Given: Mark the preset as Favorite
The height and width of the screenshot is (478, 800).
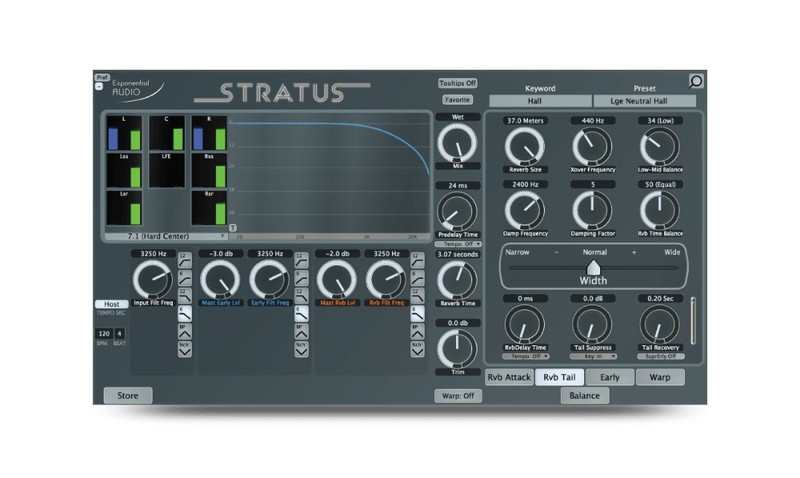Looking at the screenshot, I should pyautogui.click(x=457, y=100).
